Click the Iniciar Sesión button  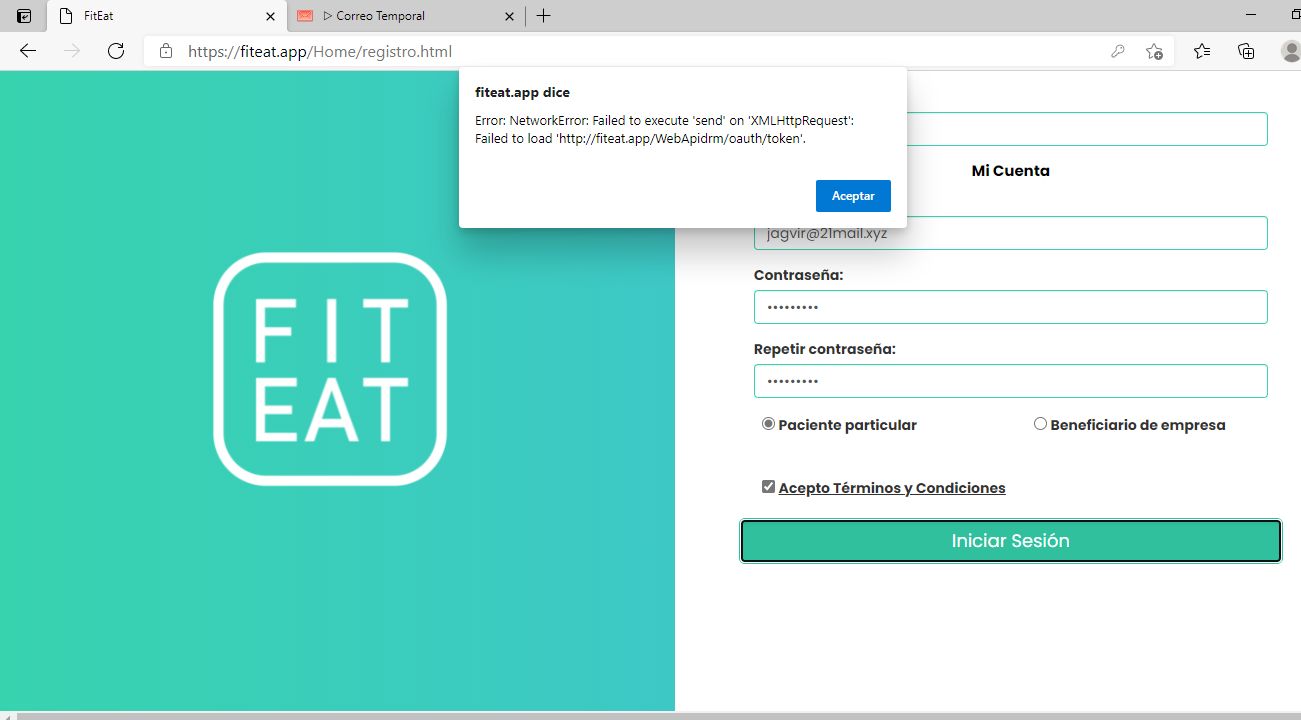click(x=1010, y=541)
